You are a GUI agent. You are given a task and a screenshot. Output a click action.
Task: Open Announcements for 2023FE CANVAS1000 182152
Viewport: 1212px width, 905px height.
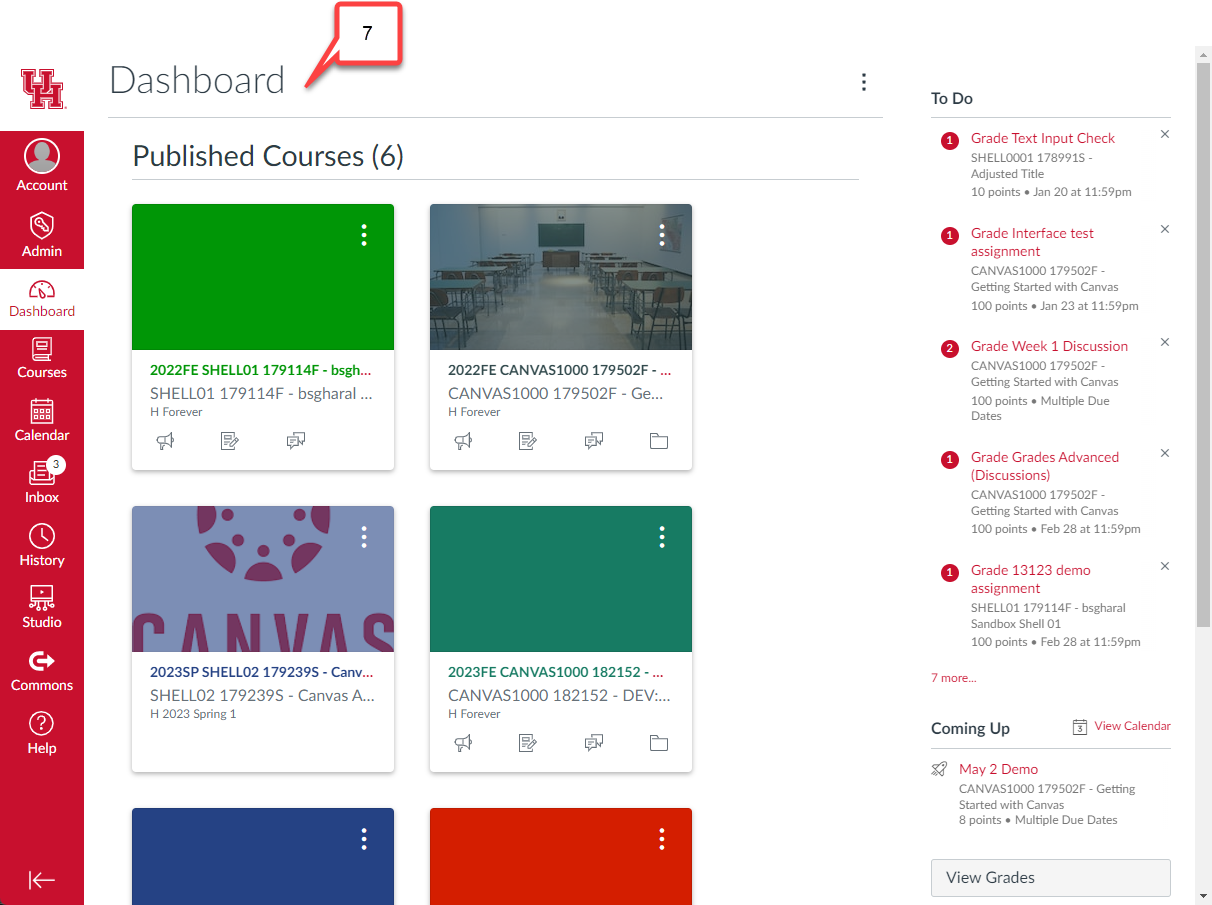click(x=463, y=743)
